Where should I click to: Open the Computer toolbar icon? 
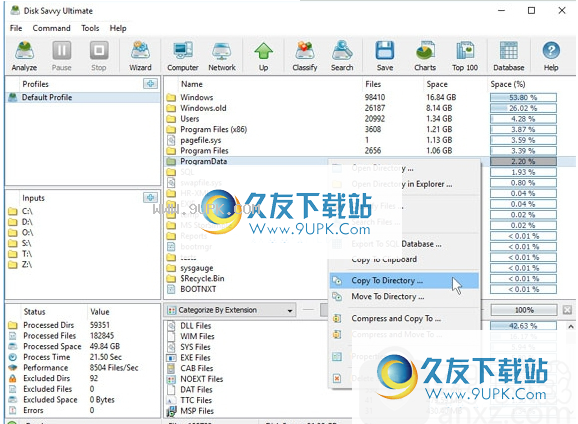[x=183, y=56]
